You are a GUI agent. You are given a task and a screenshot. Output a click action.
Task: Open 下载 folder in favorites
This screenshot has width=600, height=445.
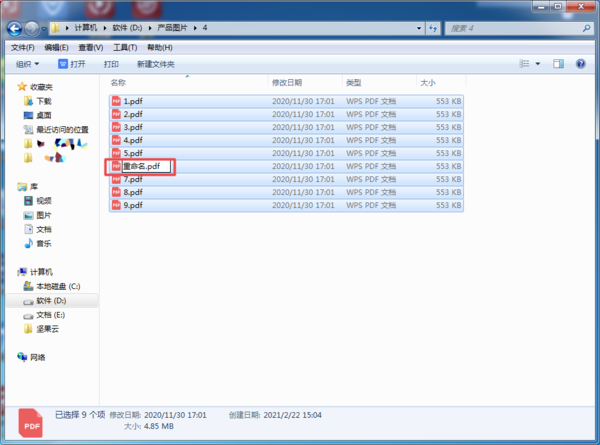(x=44, y=101)
